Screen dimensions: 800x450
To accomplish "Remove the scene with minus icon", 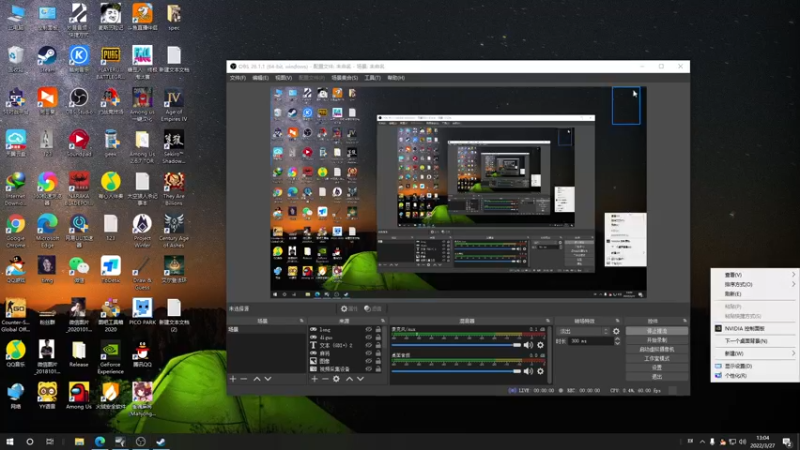I will 243,379.
